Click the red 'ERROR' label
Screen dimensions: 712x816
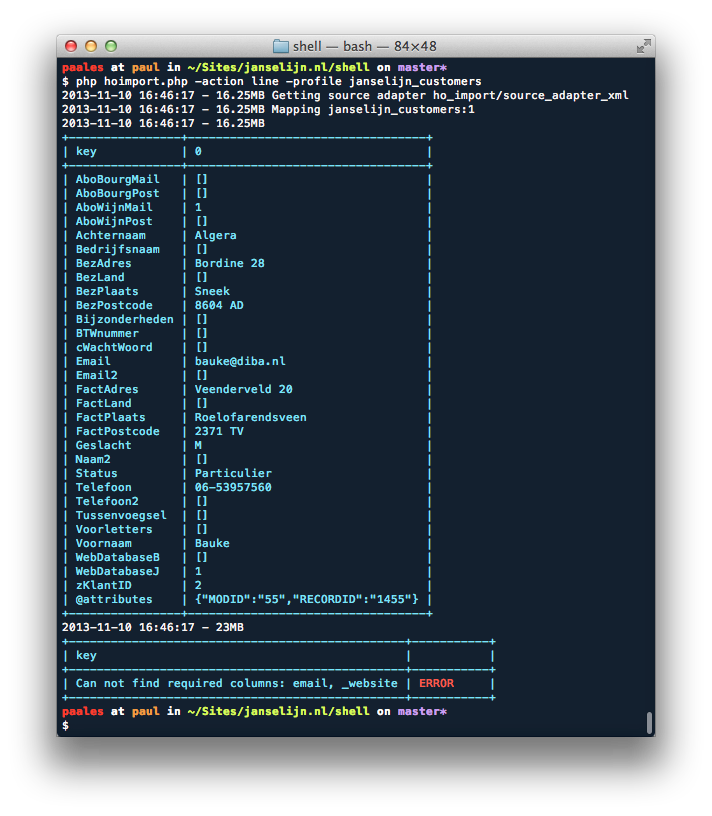[436, 684]
